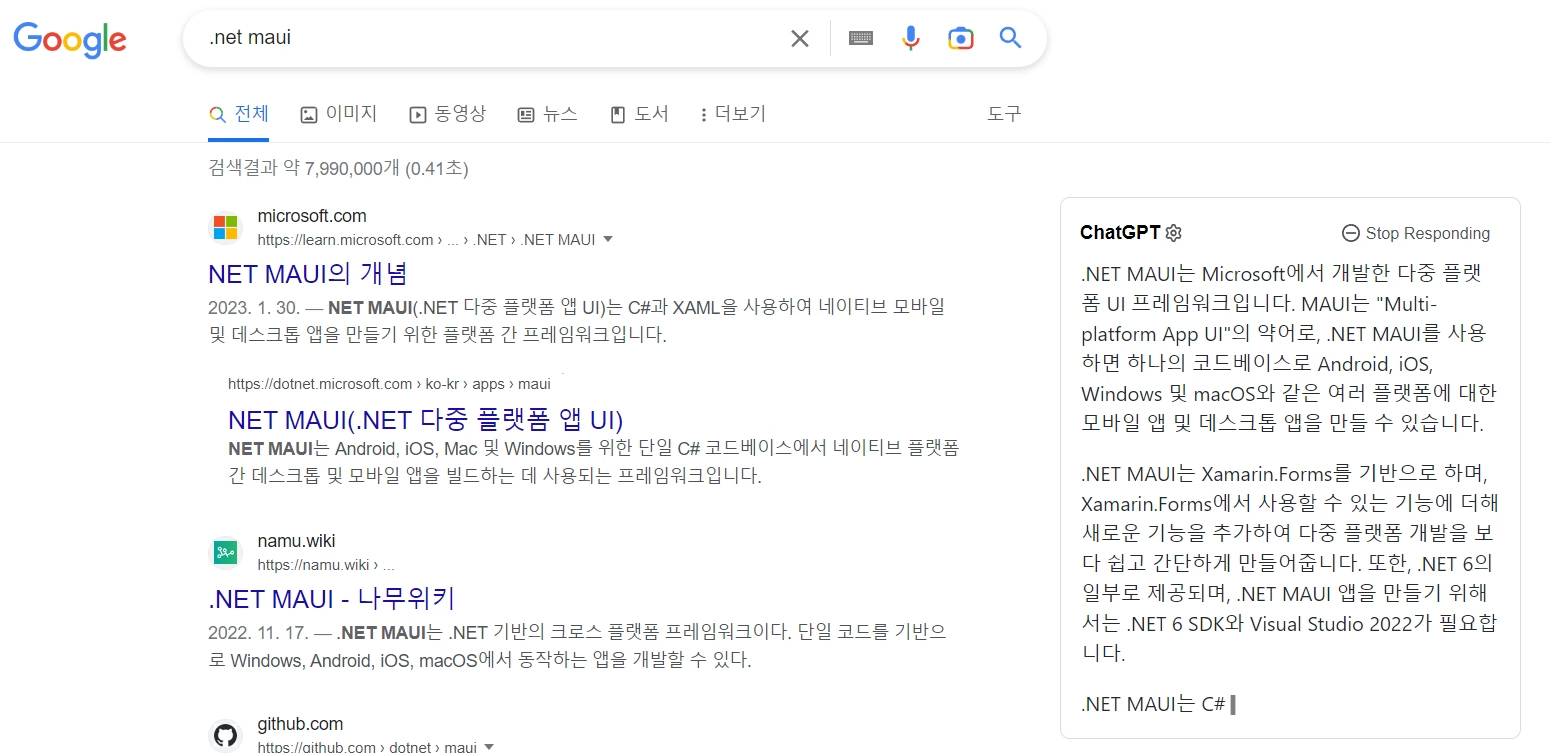
Task: Click the 전체 tab magnifier icon
Action: (217, 114)
